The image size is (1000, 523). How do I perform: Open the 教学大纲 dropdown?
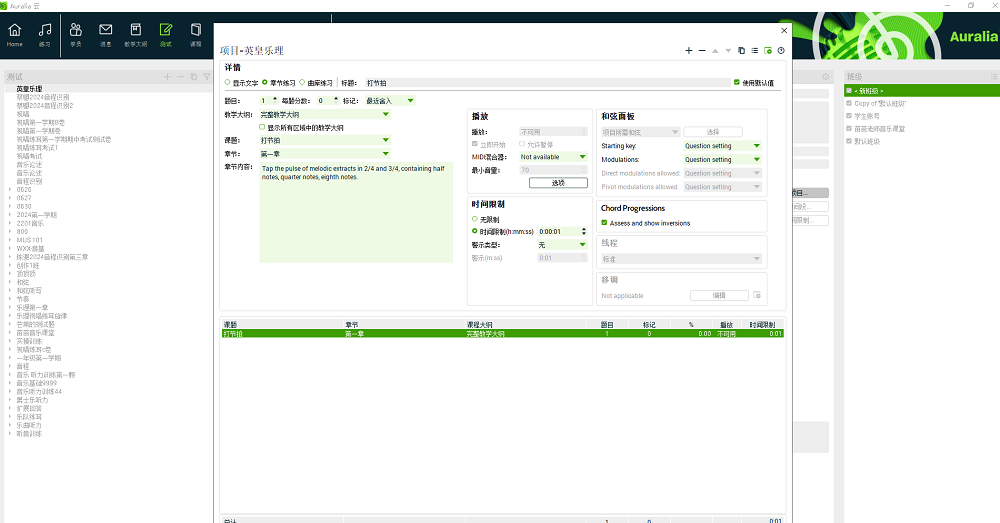pos(325,114)
